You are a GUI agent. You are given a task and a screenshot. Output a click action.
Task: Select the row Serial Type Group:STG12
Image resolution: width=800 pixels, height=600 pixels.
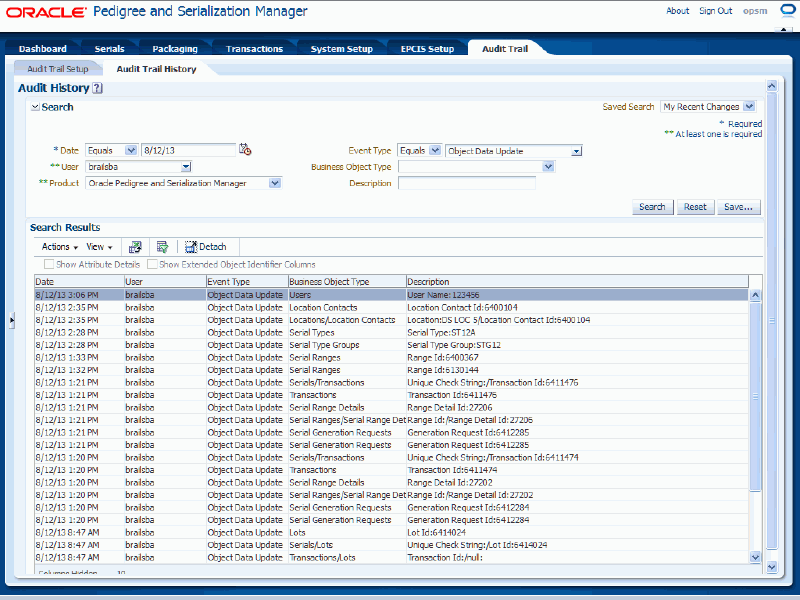(x=391, y=345)
